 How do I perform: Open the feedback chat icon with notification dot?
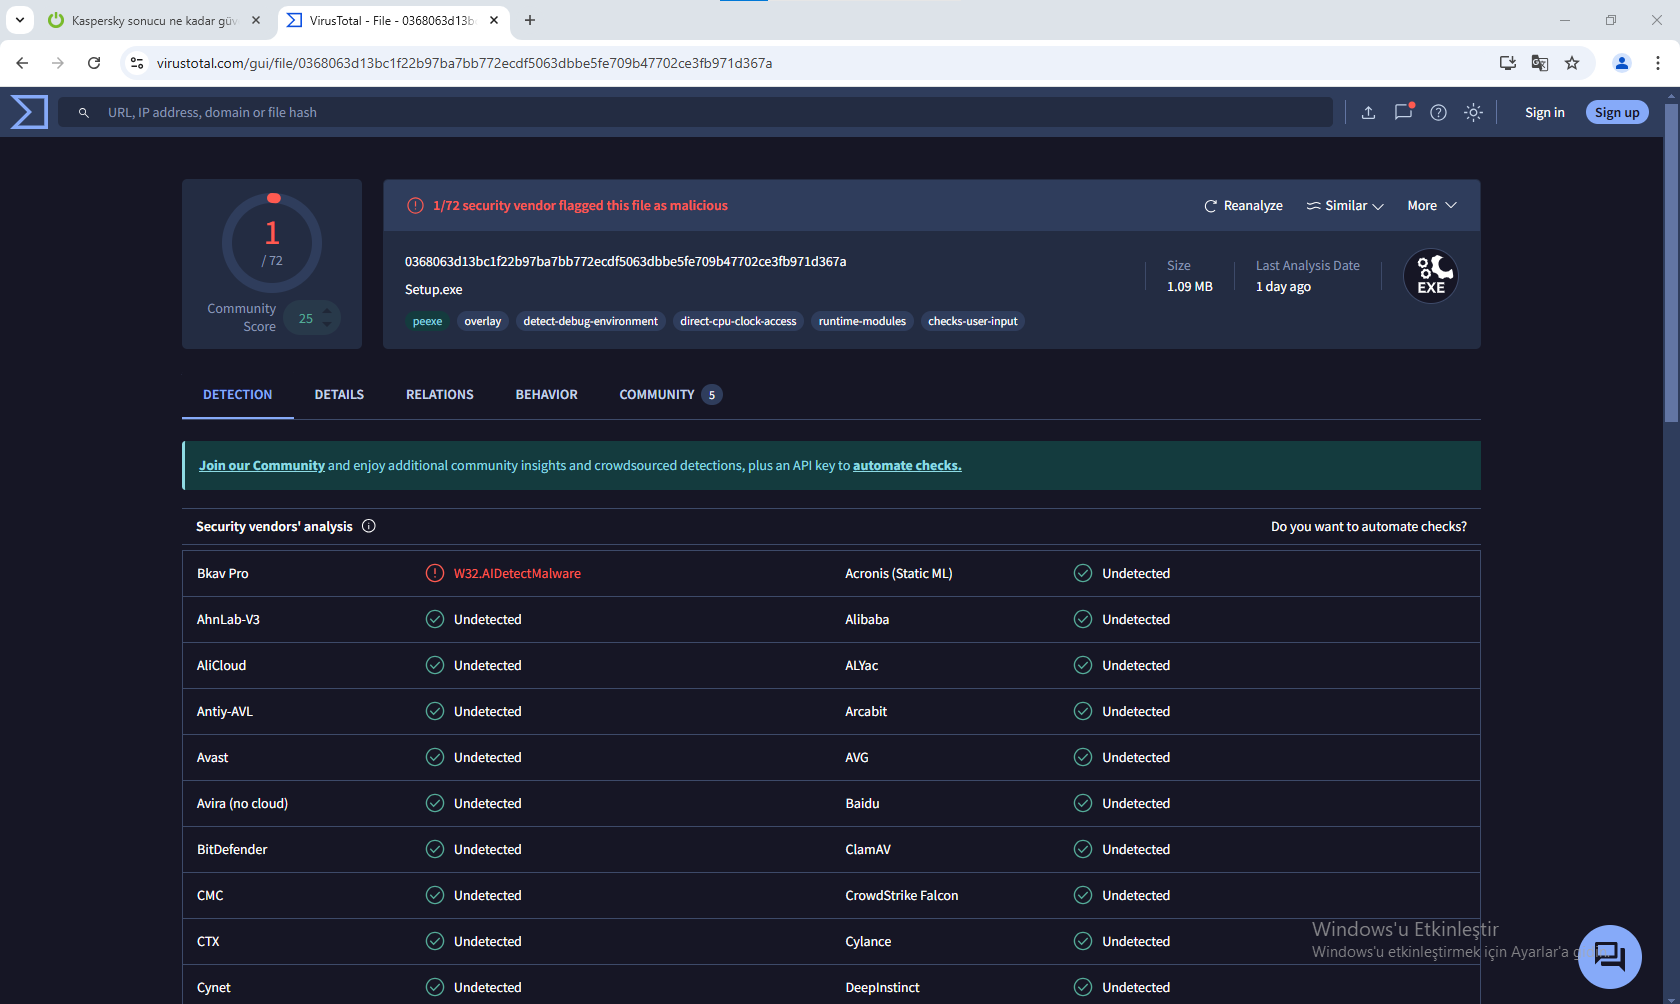[x=1403, y=112]
